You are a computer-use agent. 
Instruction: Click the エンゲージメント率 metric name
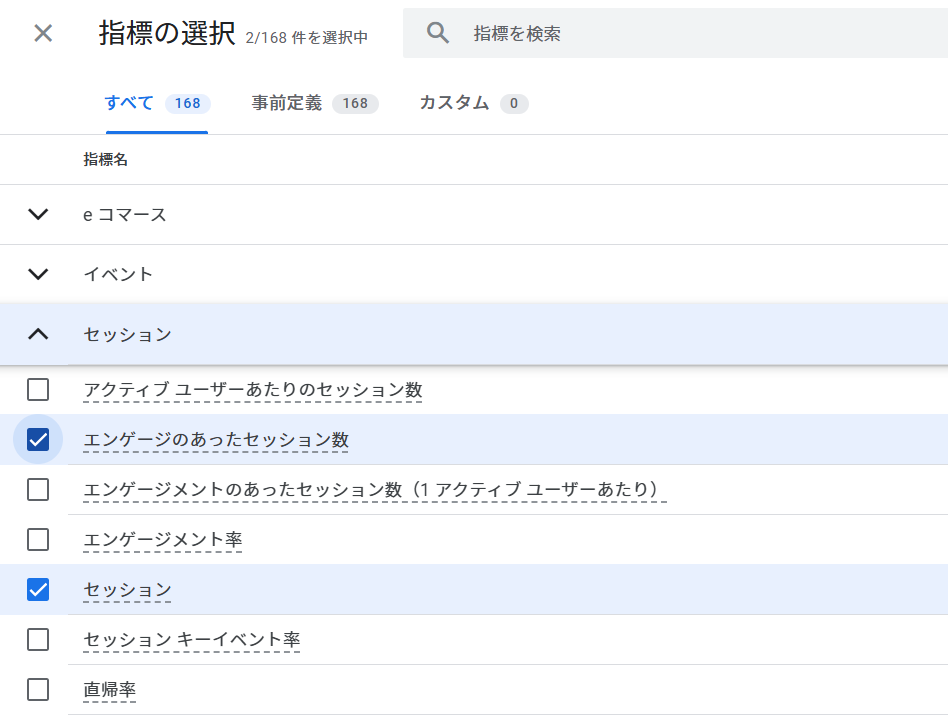[162, 540]
